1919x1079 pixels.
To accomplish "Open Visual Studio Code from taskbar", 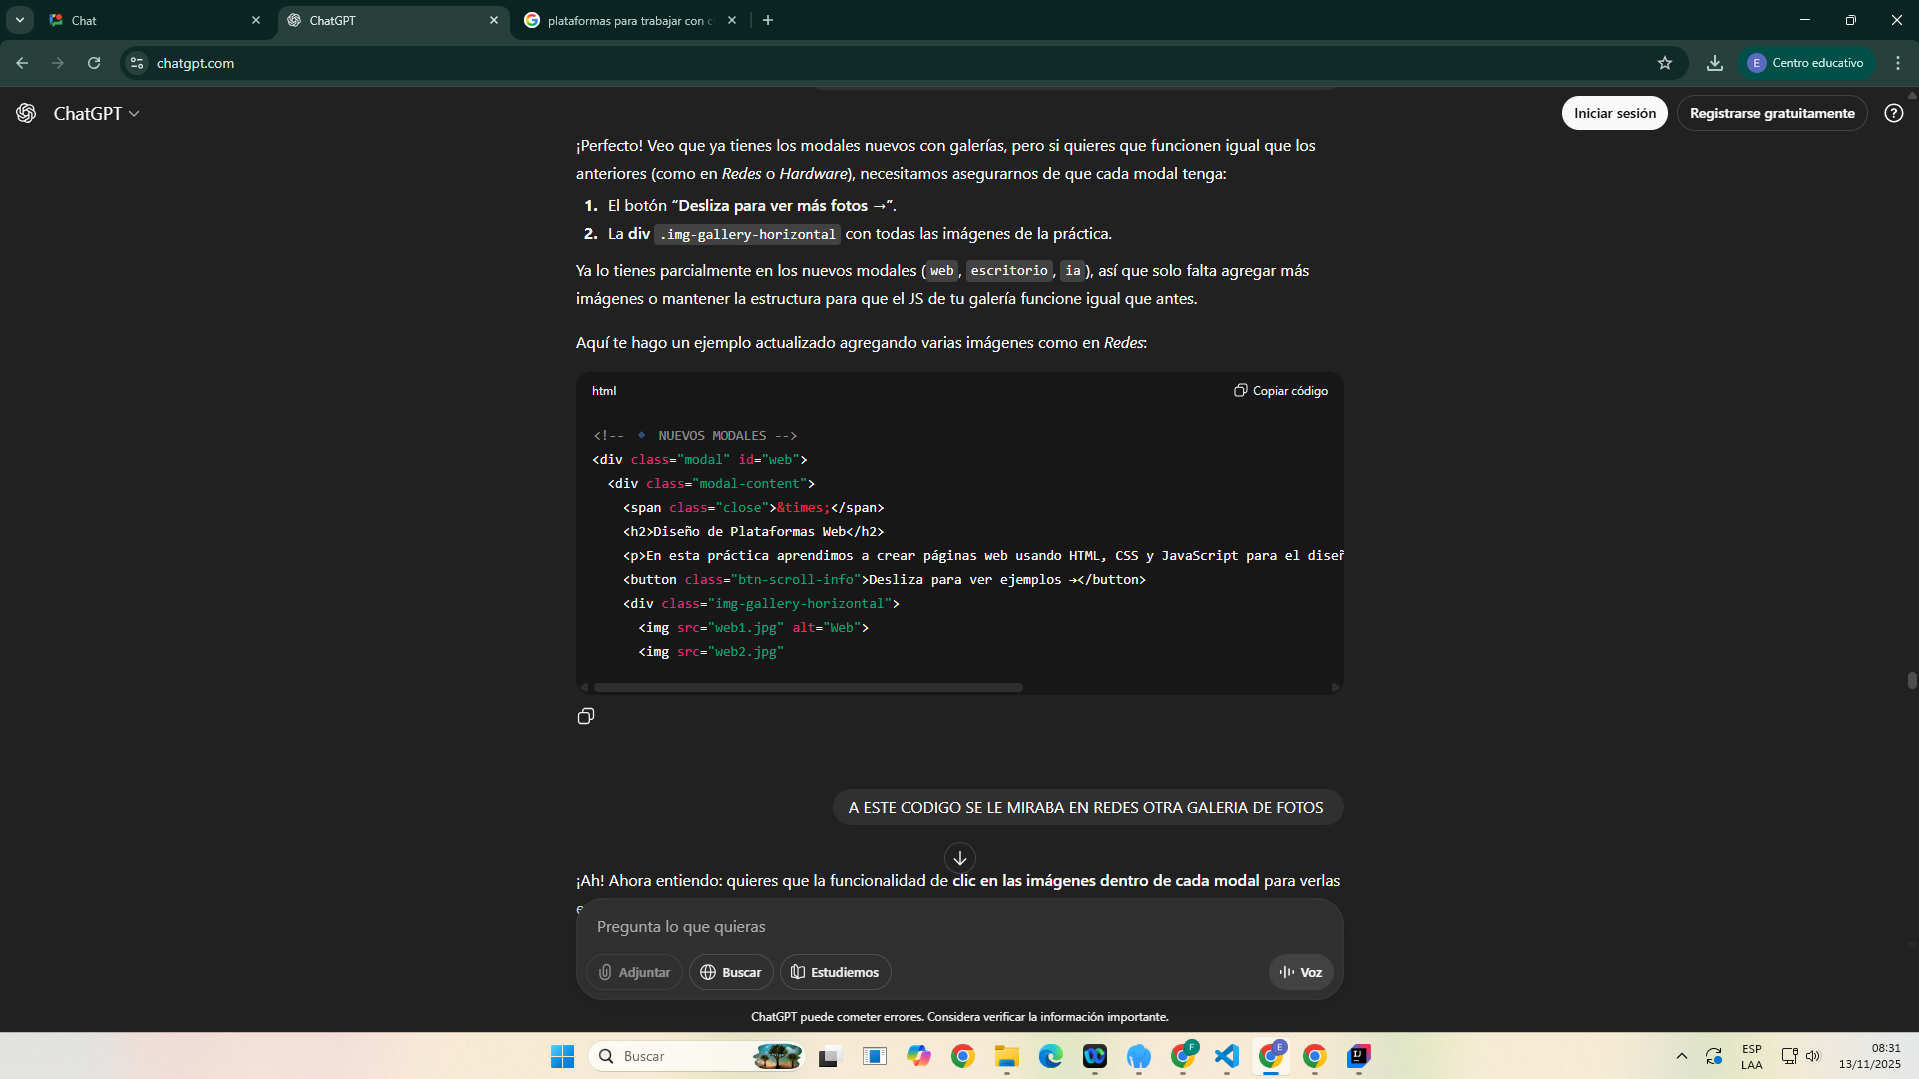I will pos(1226,1056).
